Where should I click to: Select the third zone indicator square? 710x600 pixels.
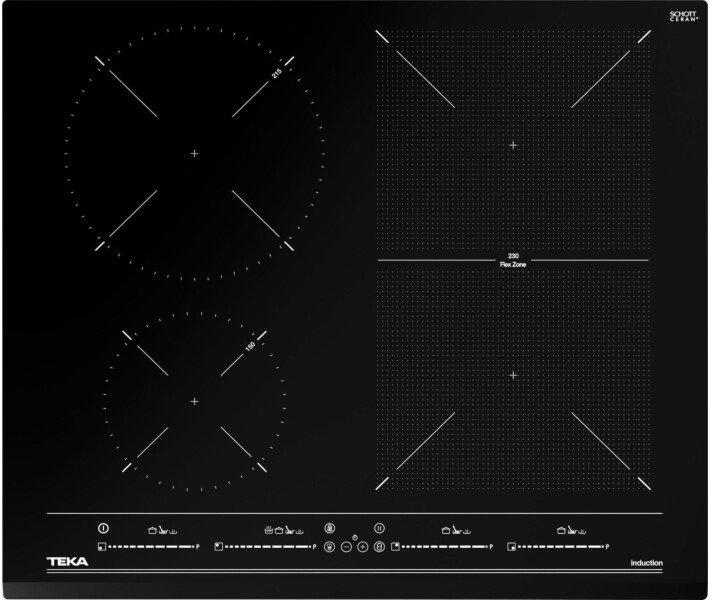(395, 547)
